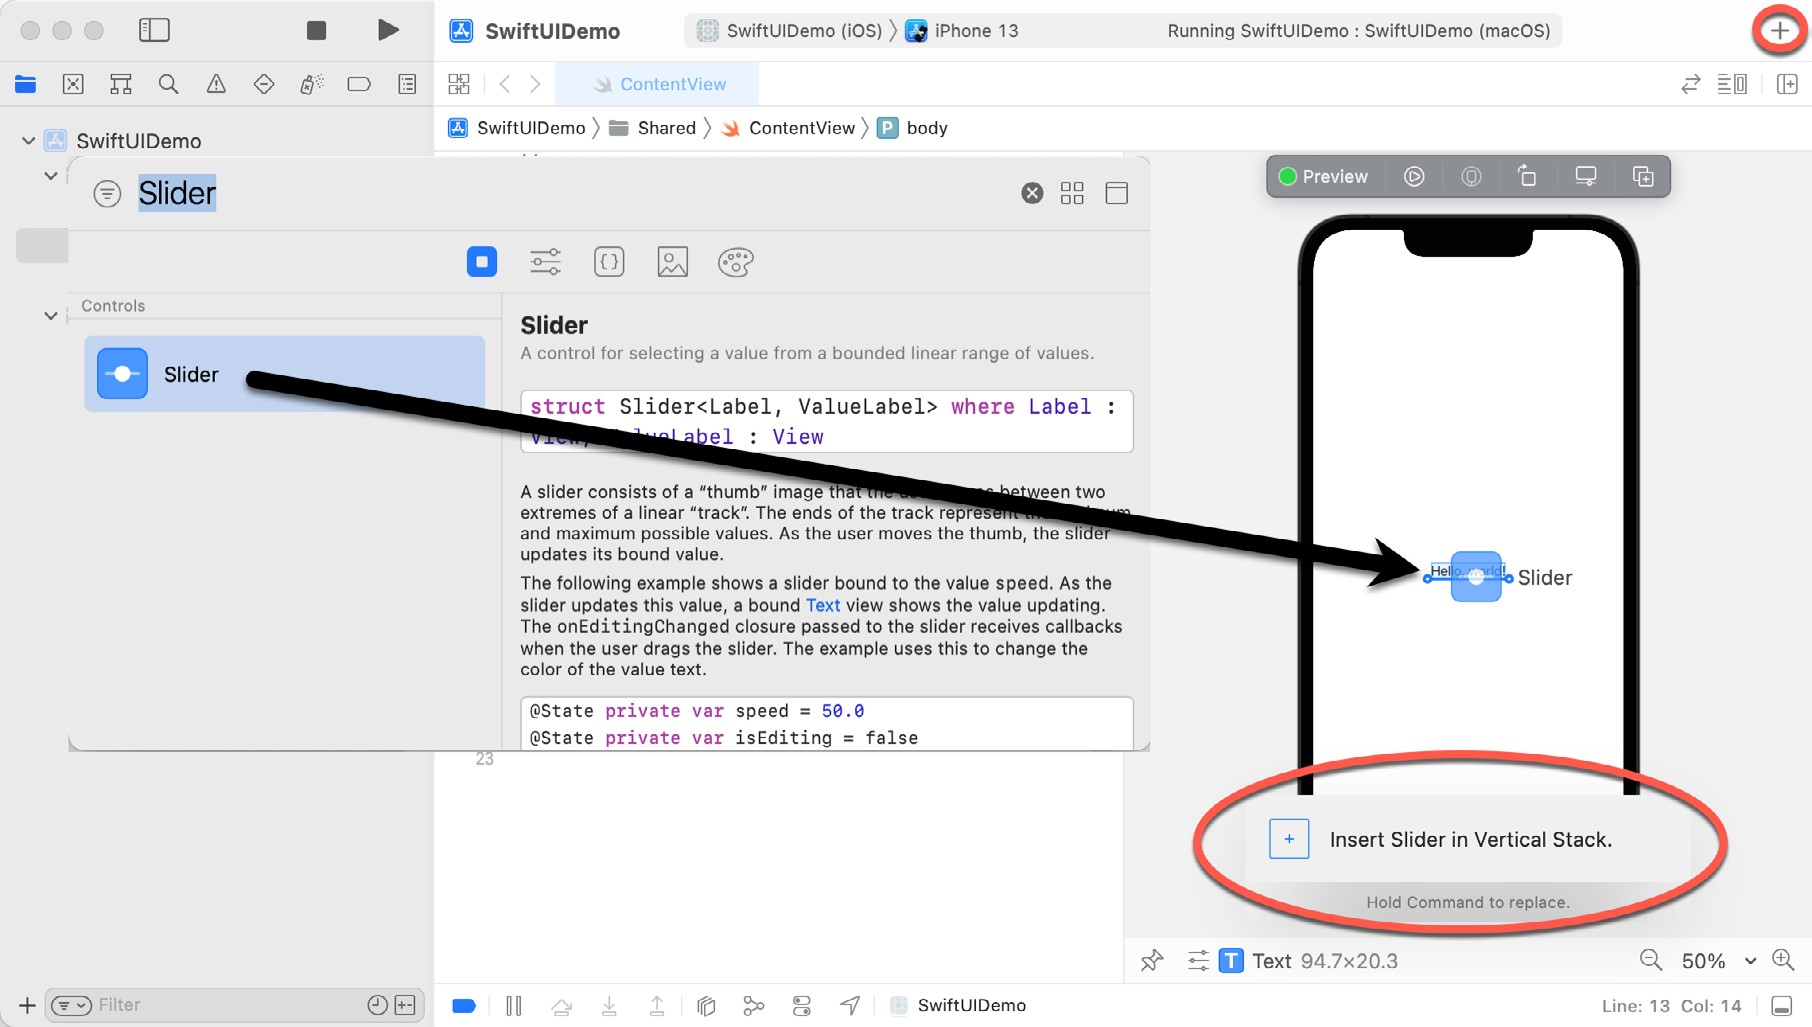Viewport: 1812px width, 1027px height.
Task: Open the related items grid menu
Action: tap(459, 84)
